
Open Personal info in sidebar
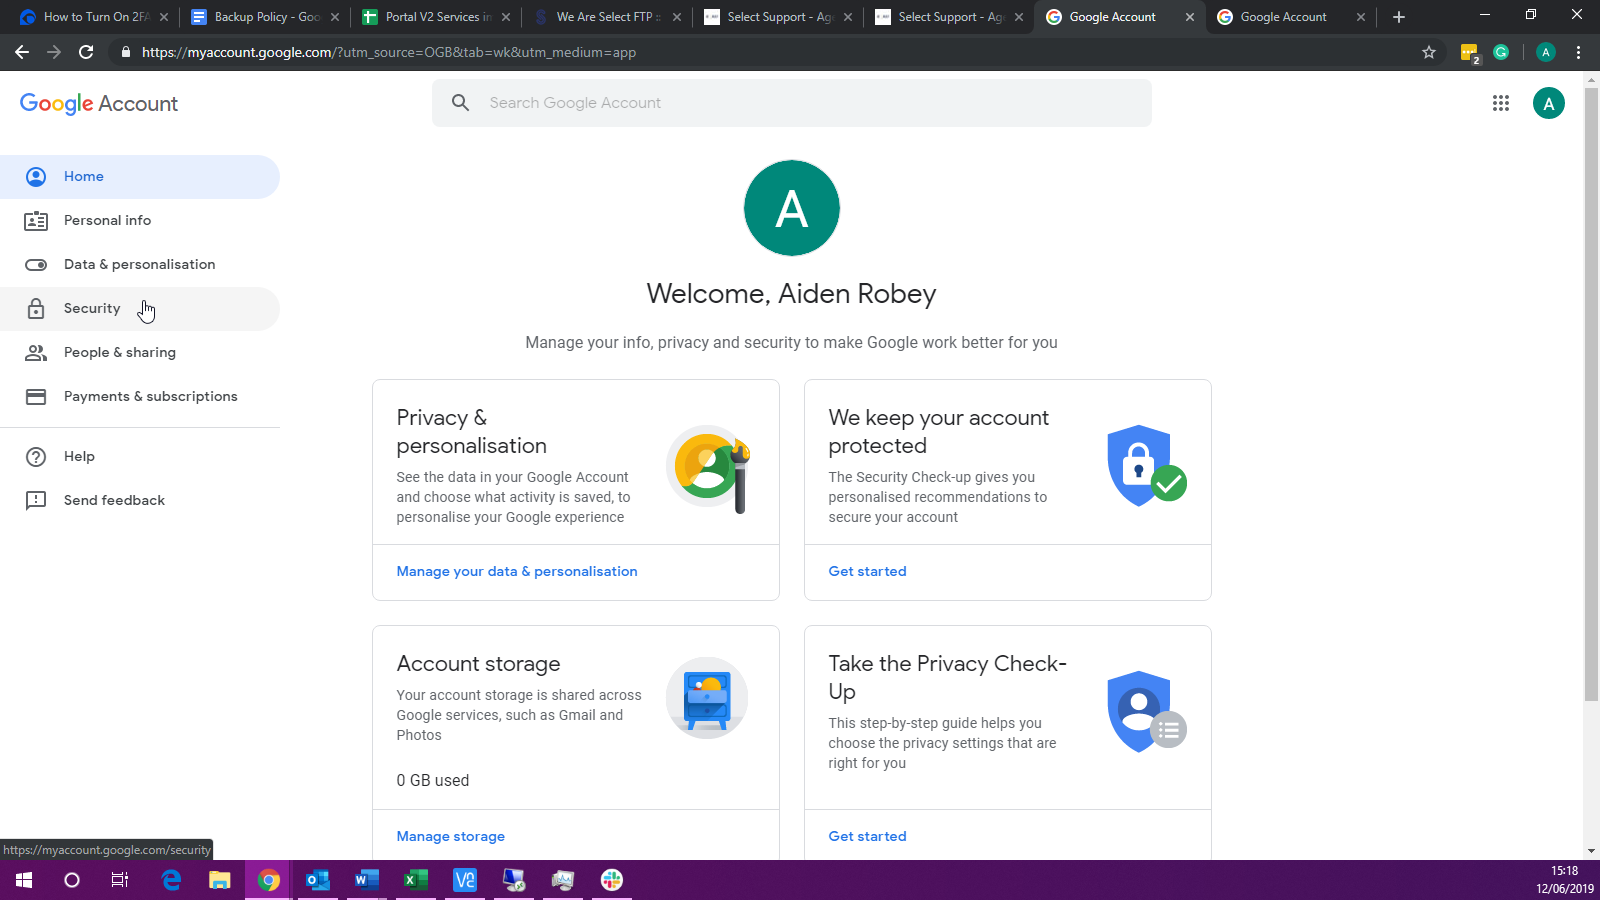140,221
